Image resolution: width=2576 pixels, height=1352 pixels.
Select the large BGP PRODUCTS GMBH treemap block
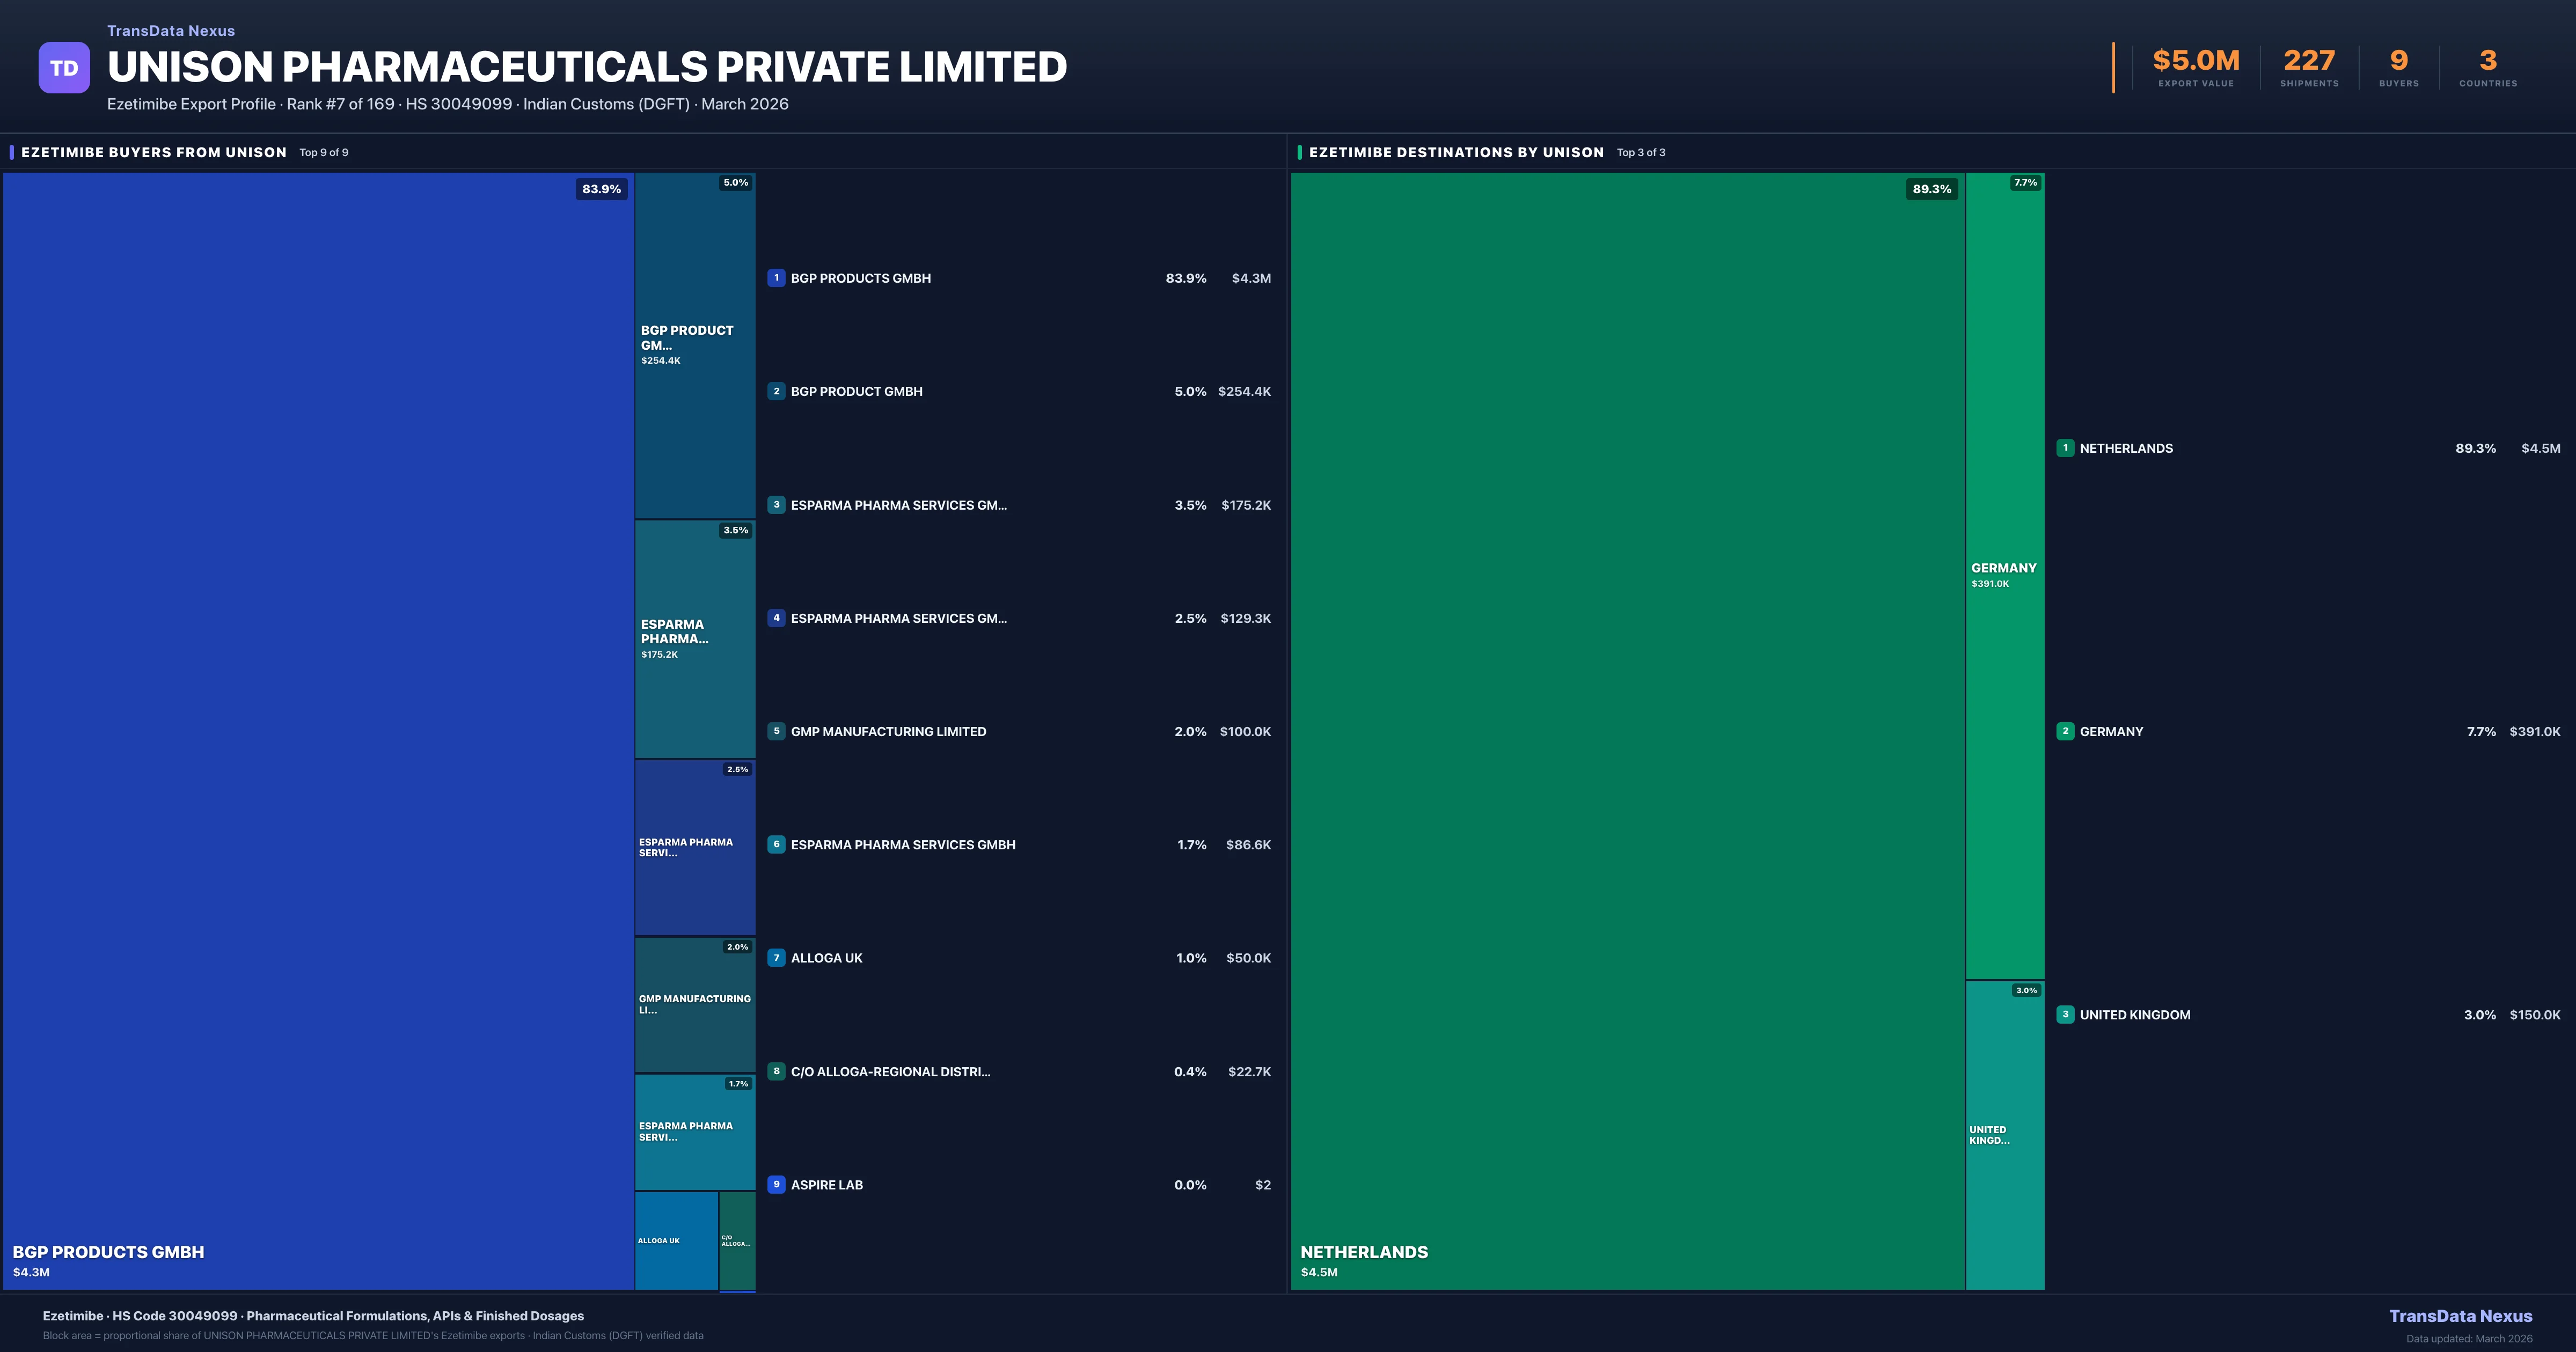(318, 730)
